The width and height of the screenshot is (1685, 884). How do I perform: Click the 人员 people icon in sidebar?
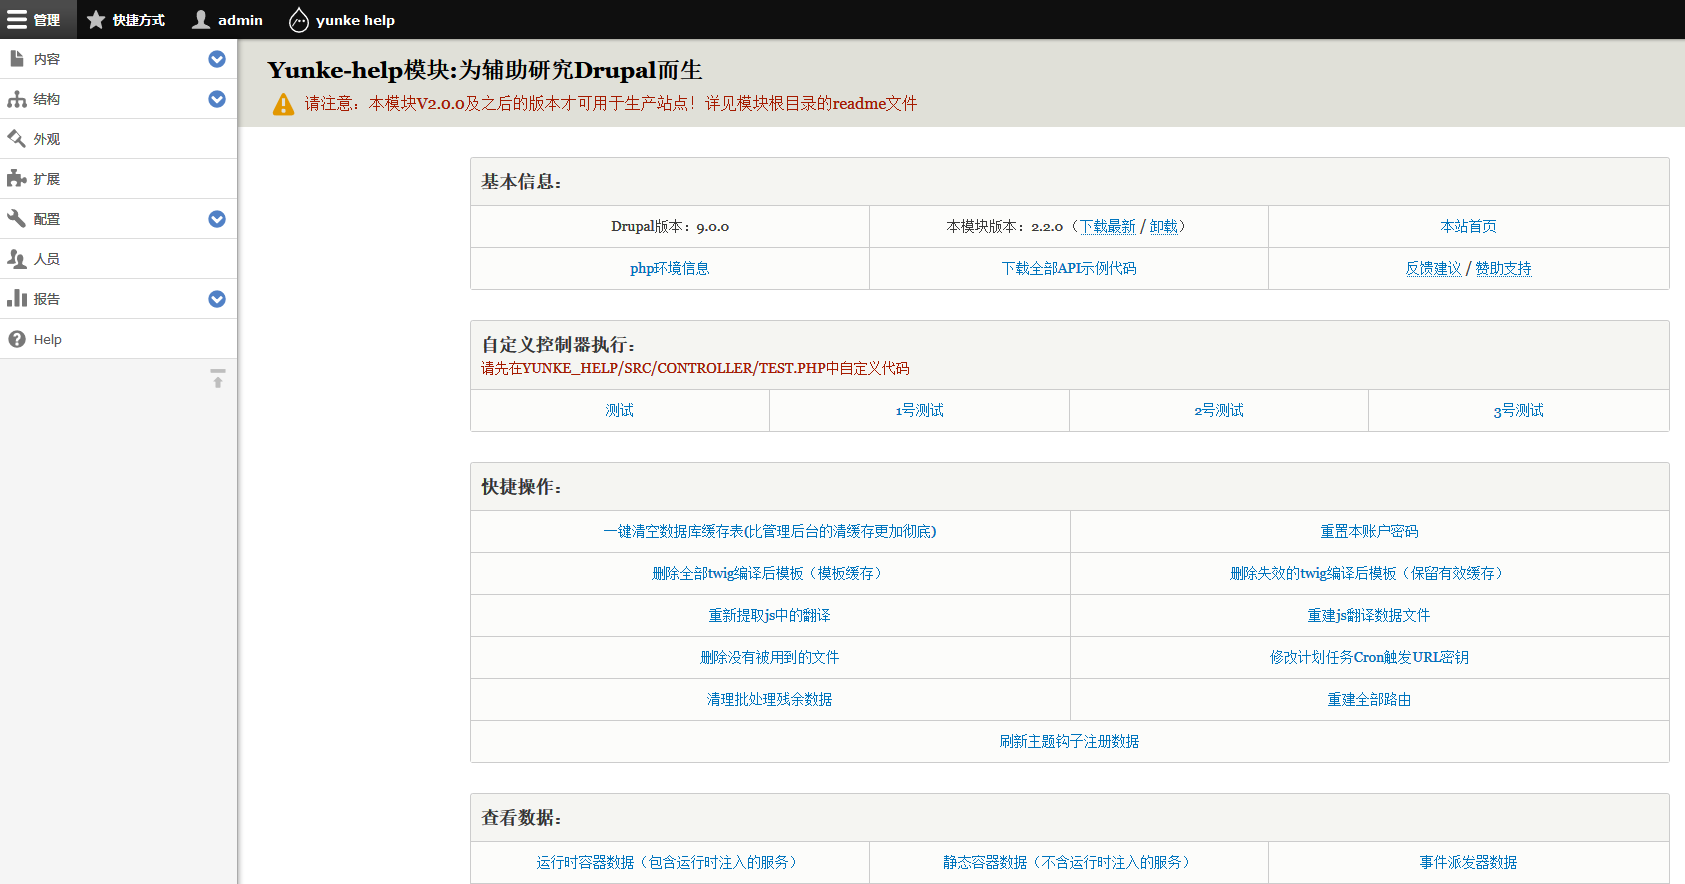click(x=17, y=259)
